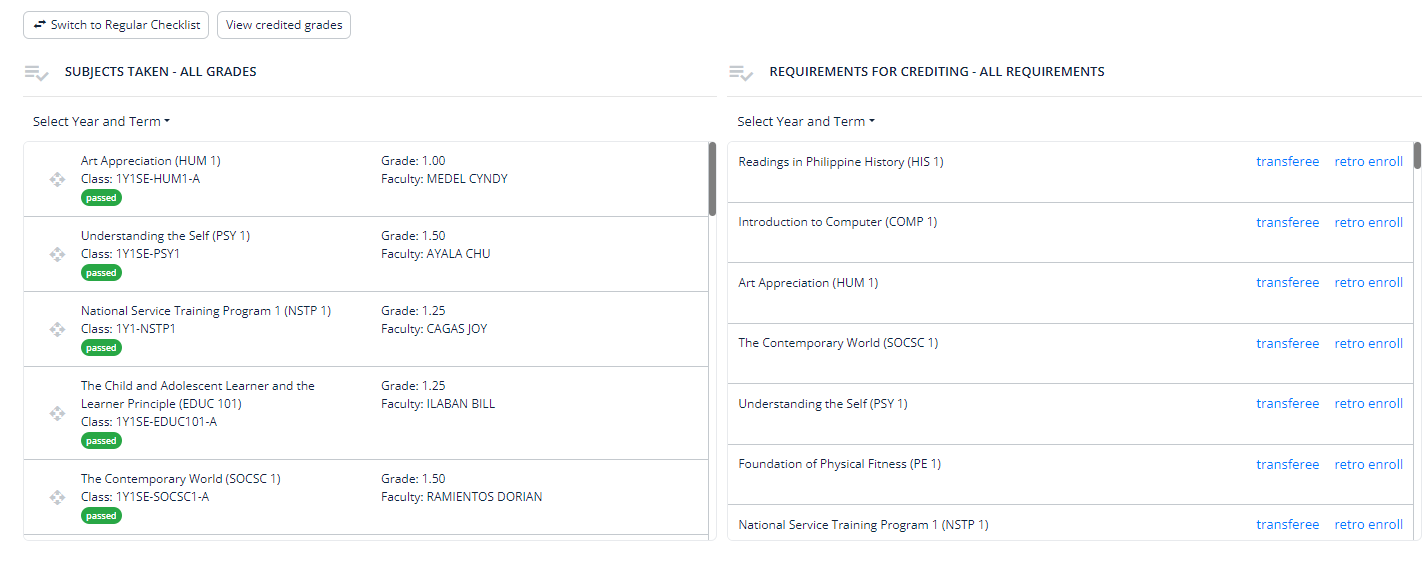
Task: Click checklist icon beside Requirements for Crediting
Action: [x=741, y=73]
